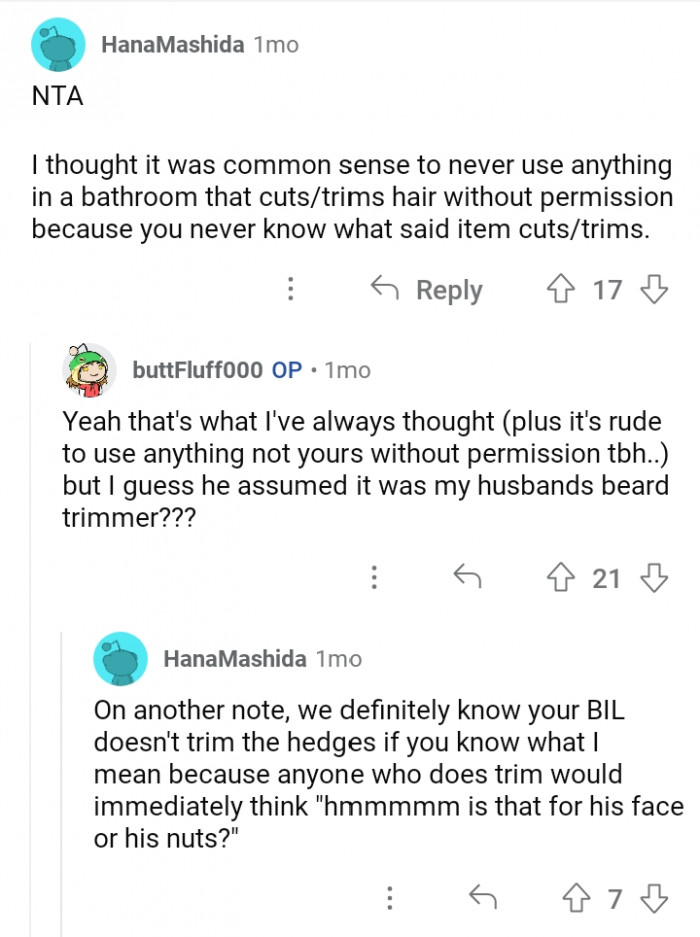
Task: Open three-dot menu on the hedges comment
Action: tap(391, 898)
